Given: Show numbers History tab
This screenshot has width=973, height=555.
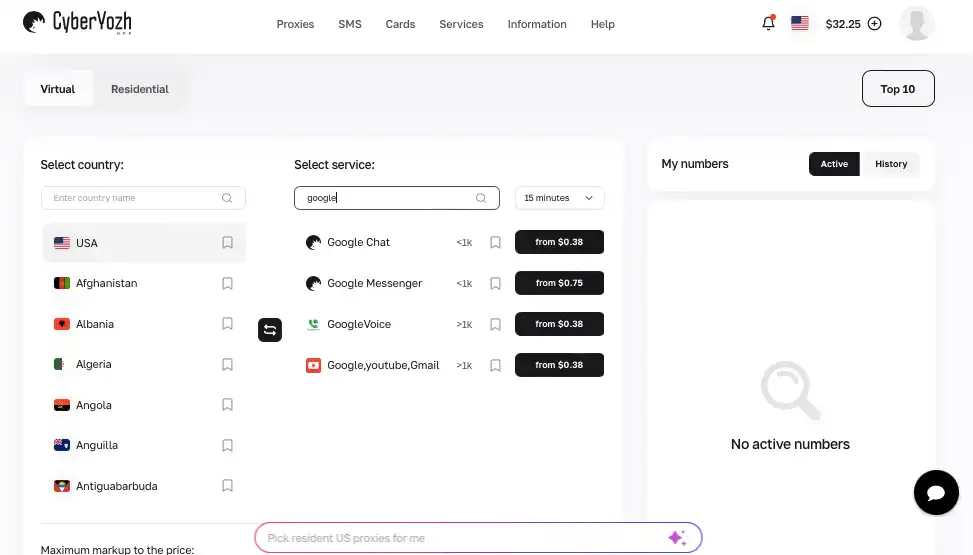Looking at the screenshot, I should tap(890, 164).
